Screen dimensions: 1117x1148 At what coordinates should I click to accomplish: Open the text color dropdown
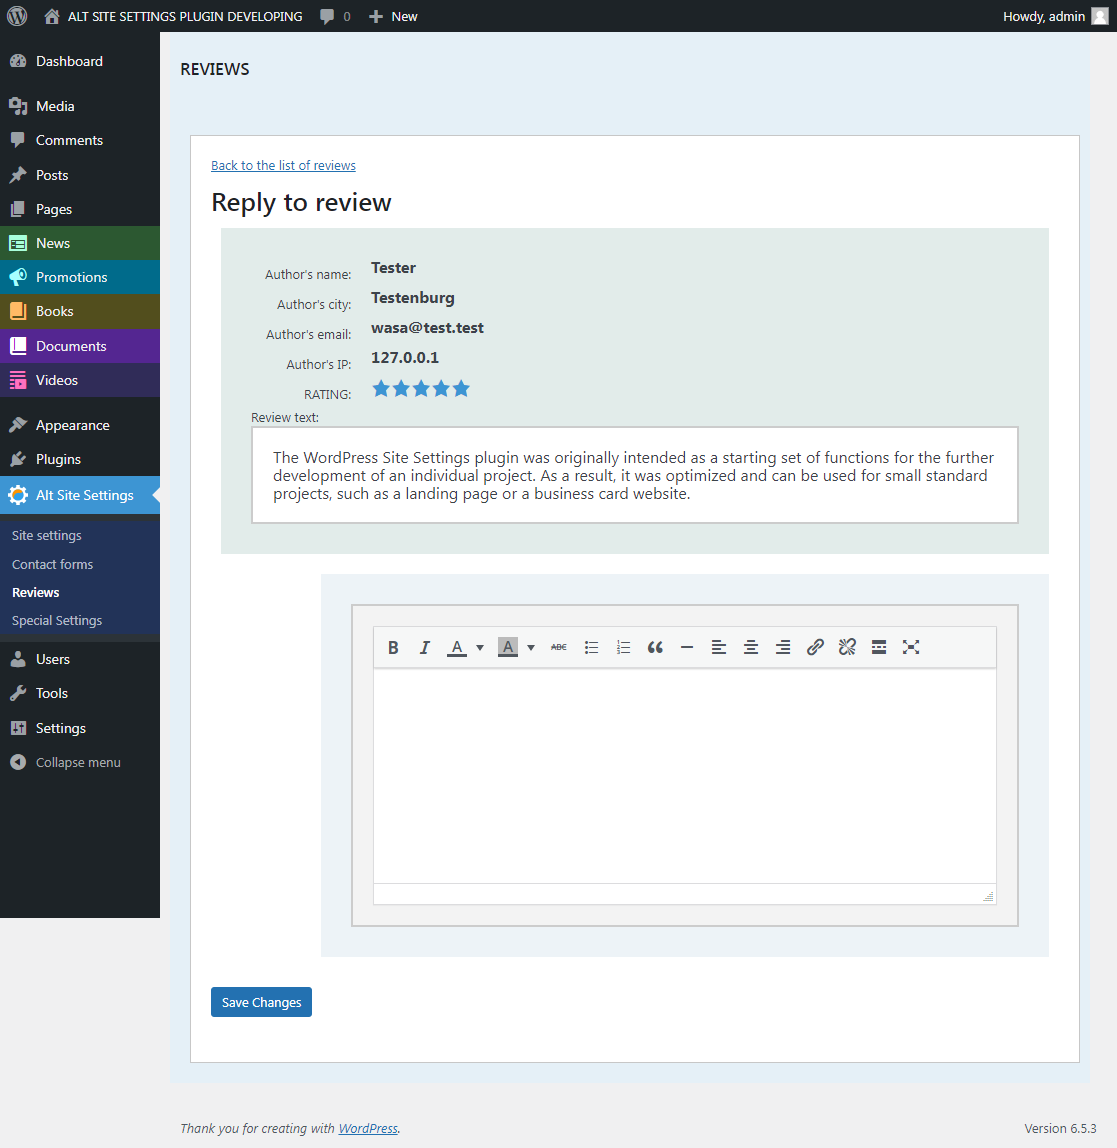[479, 647]
